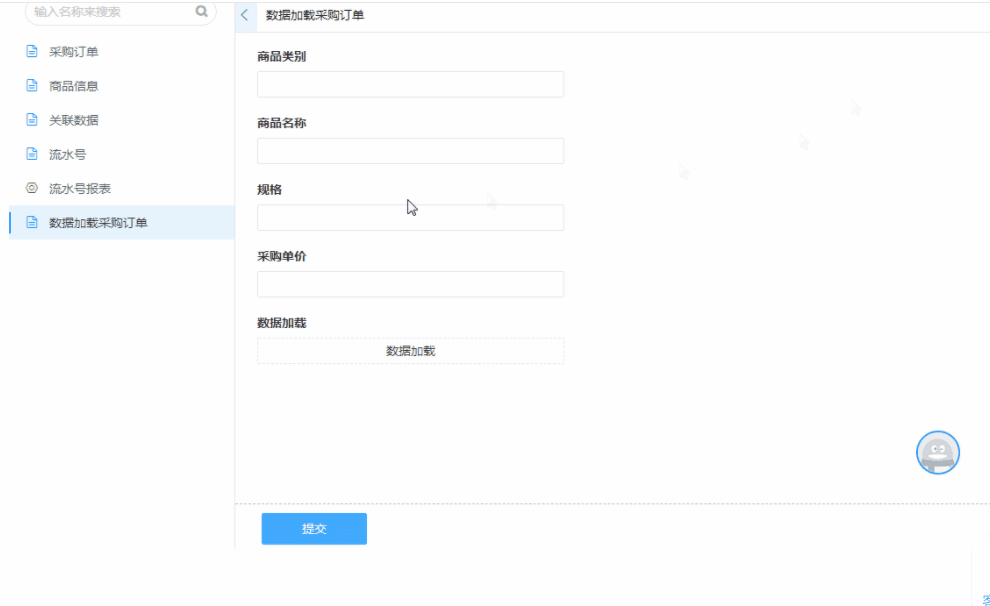990x606 pixels.
Task: Open 采购订单 in the sidebar
Action: [x=74, y=52]
